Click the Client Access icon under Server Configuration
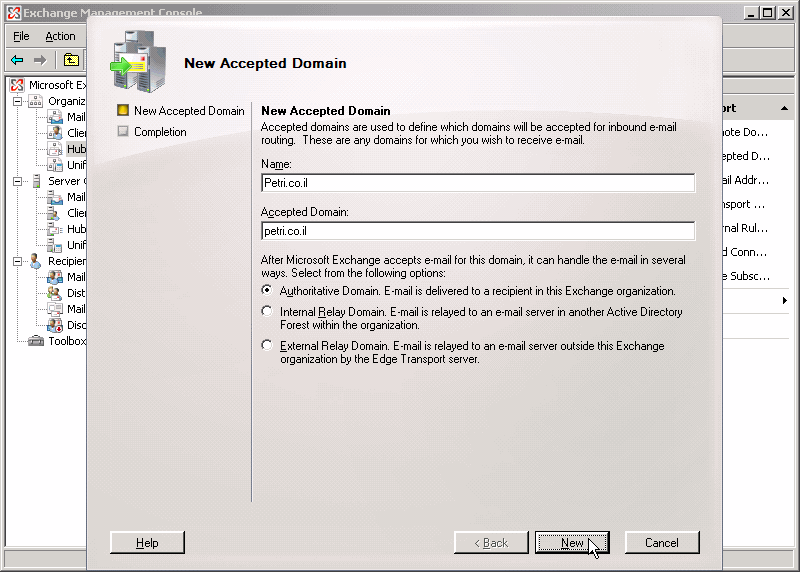 click(x=55, y=213)
